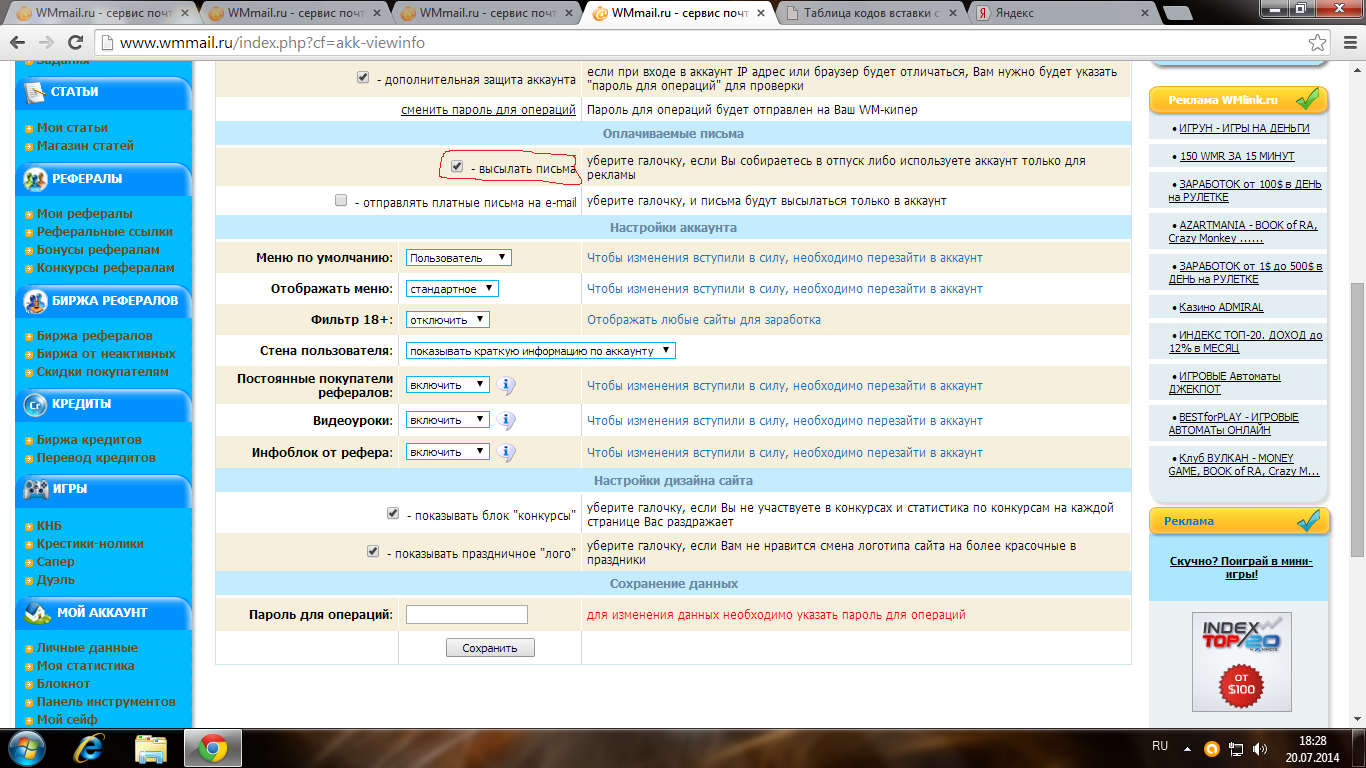1366x768 pixels.
Task: Bookmark page with the star icon
Action: (1319, 43)
